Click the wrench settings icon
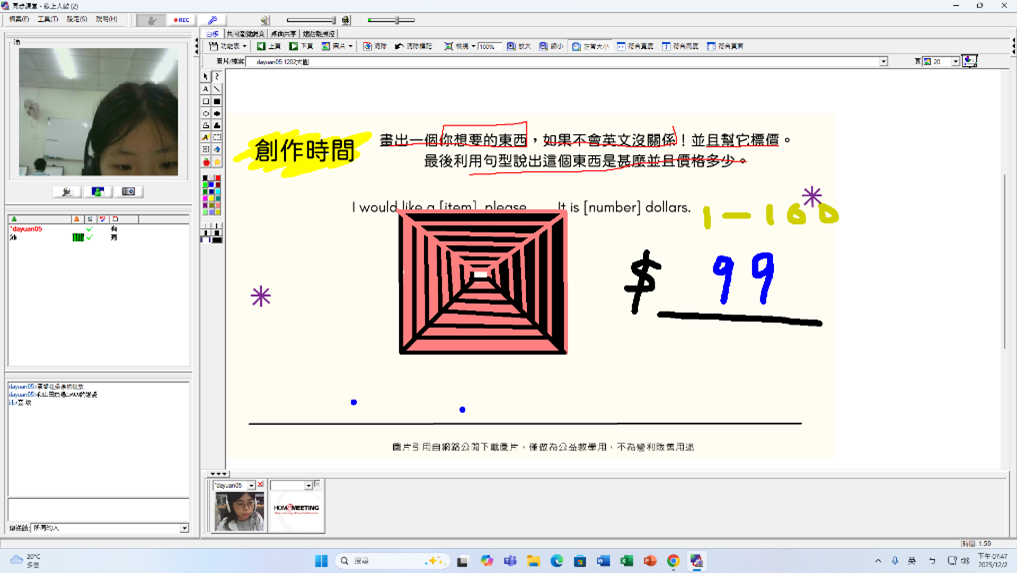 (x=212, y=20)
